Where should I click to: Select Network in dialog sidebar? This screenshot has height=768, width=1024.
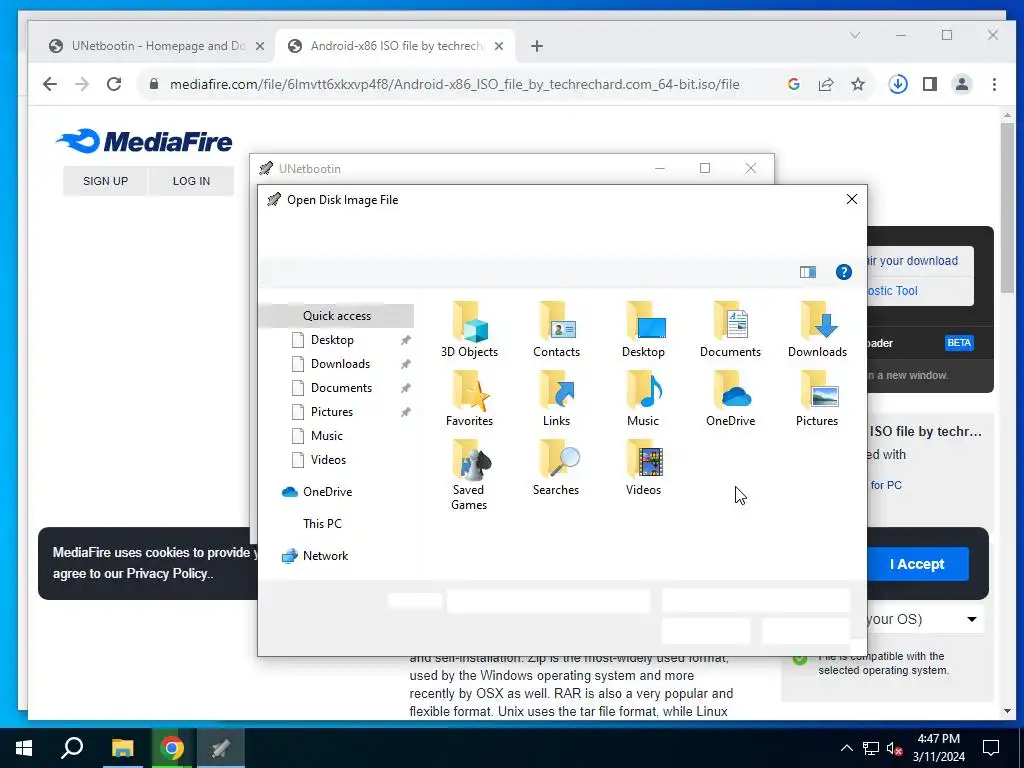point(315,556)
